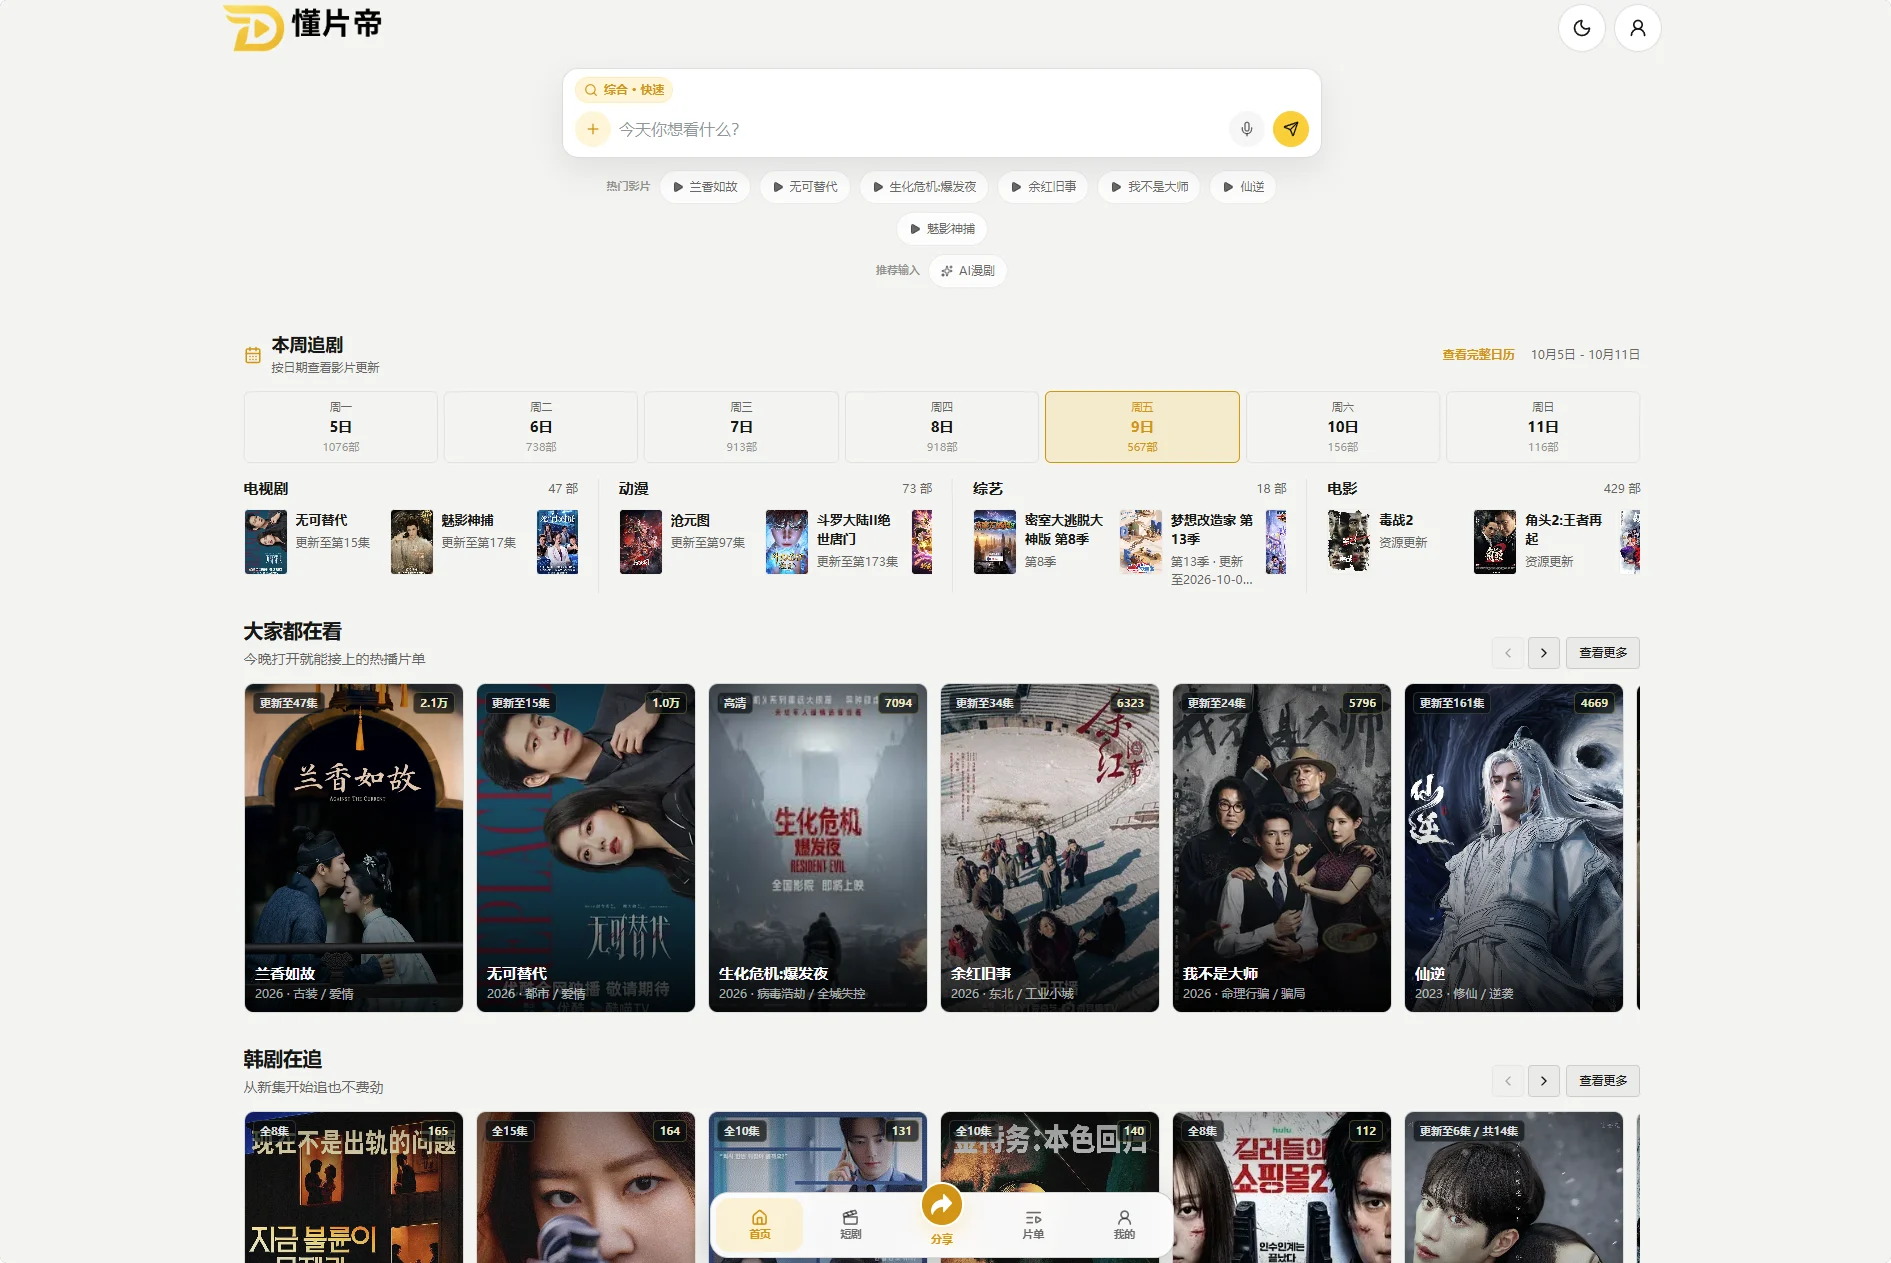Click 查看更多 for 大家都在看
The height and width of the screenshot is (1263, 1891).
pos(1603,653)
